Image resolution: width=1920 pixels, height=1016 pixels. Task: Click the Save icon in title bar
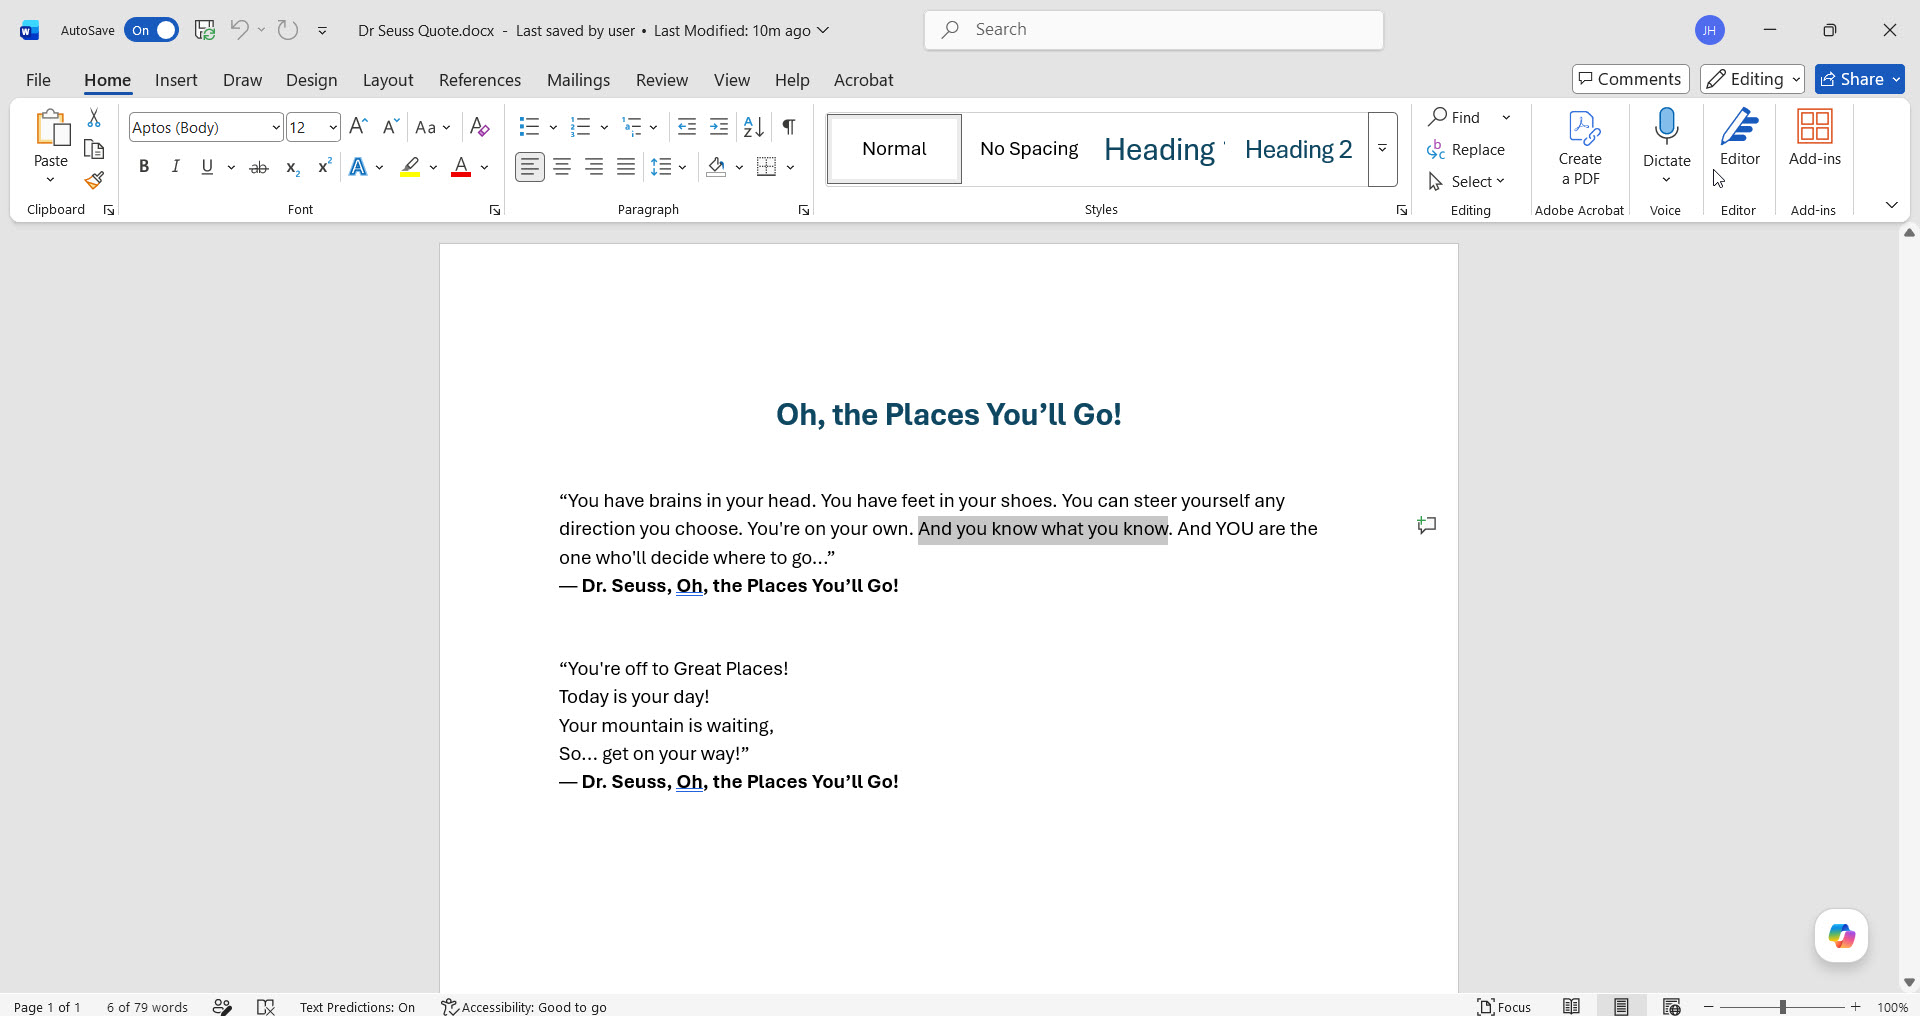pyautogui.click(x=205, y=30)
